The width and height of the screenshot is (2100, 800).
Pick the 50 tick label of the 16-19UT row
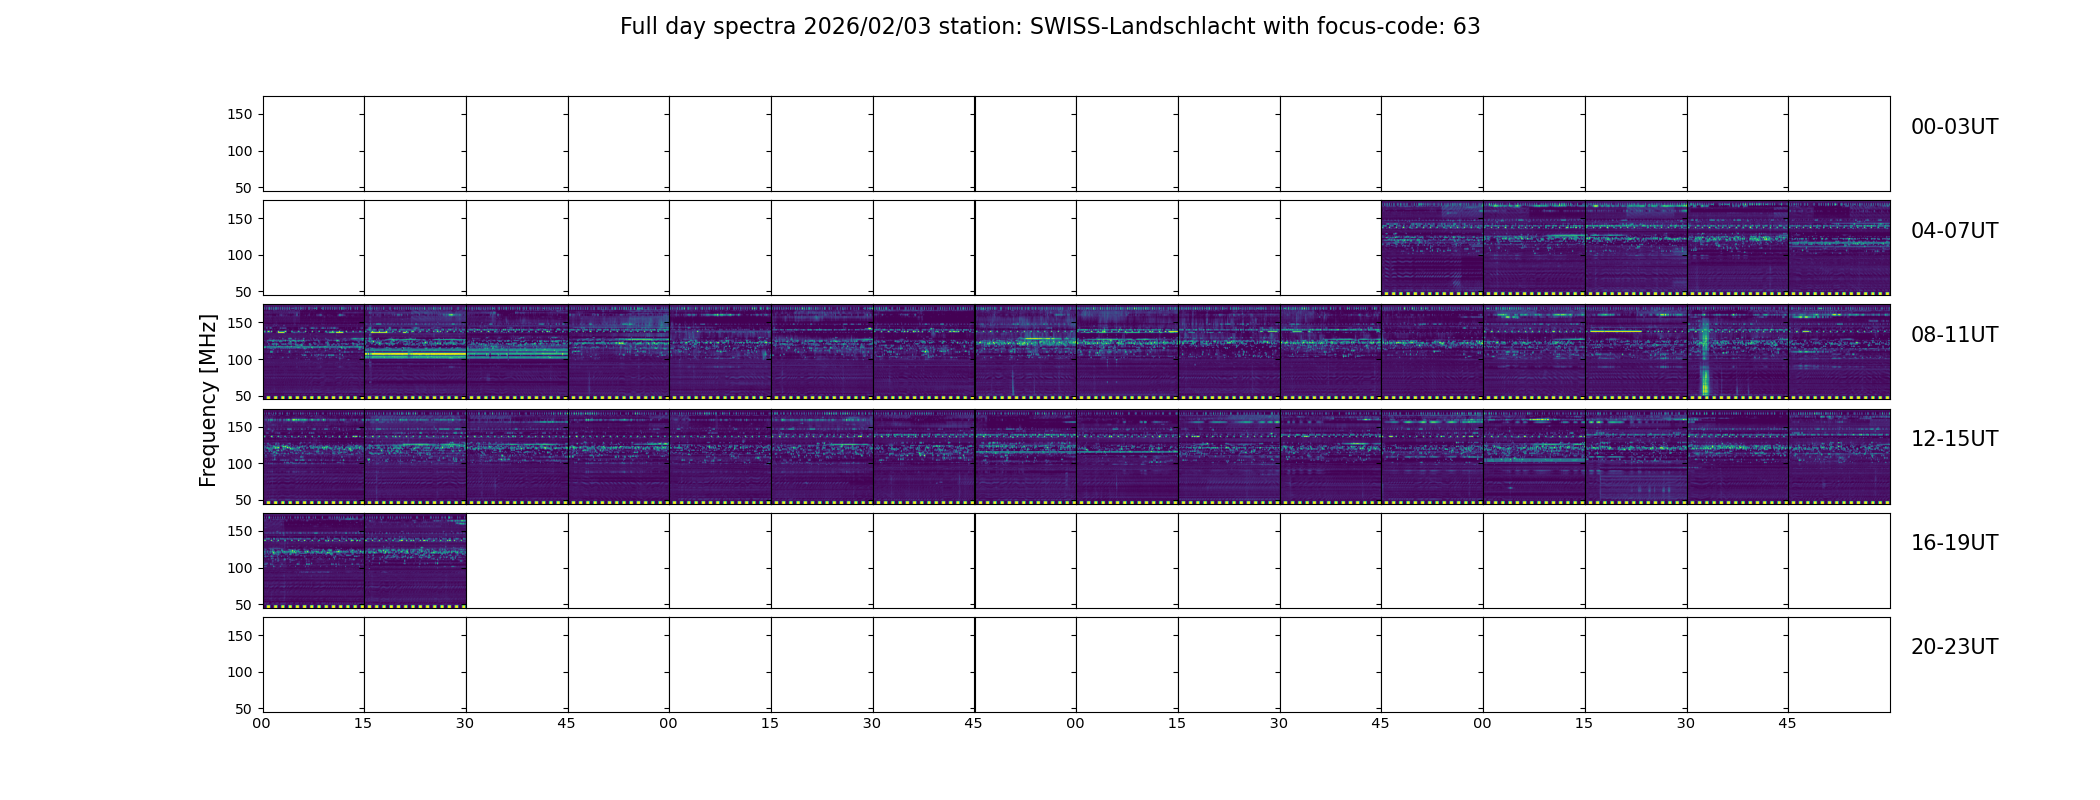click(x=244, y=605)
